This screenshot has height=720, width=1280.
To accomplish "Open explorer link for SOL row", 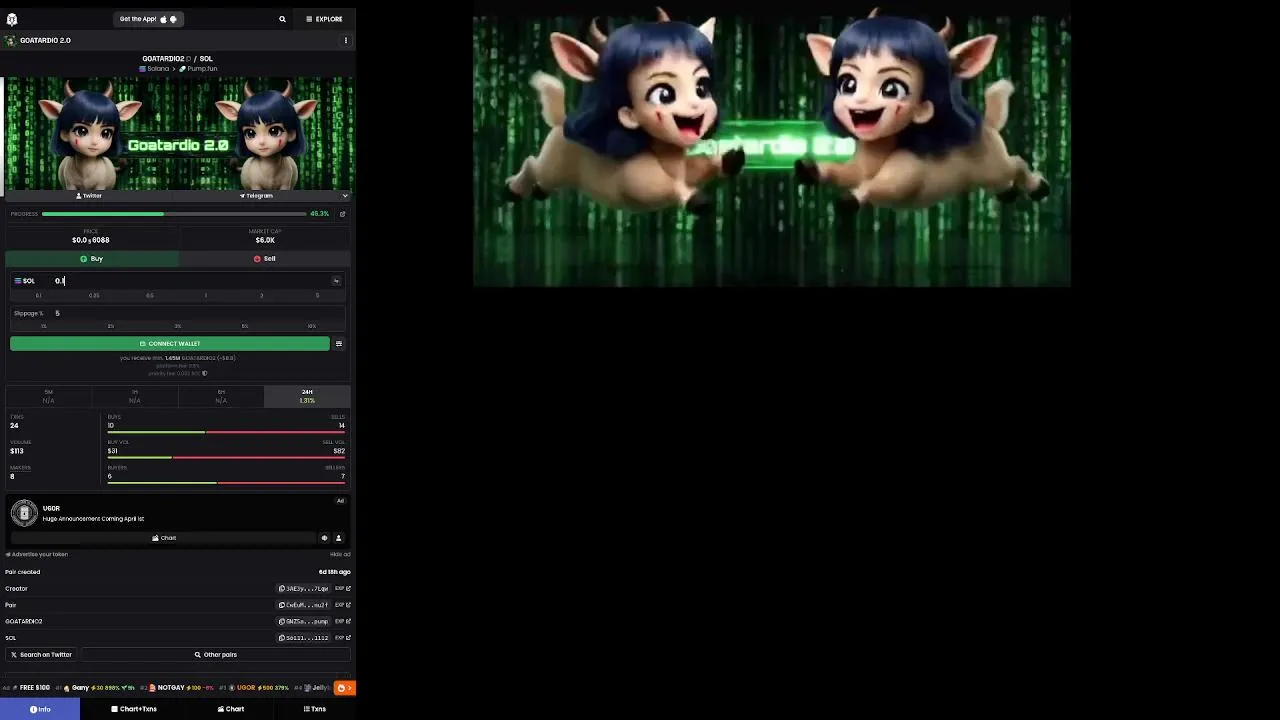I will tap(343, 638).
